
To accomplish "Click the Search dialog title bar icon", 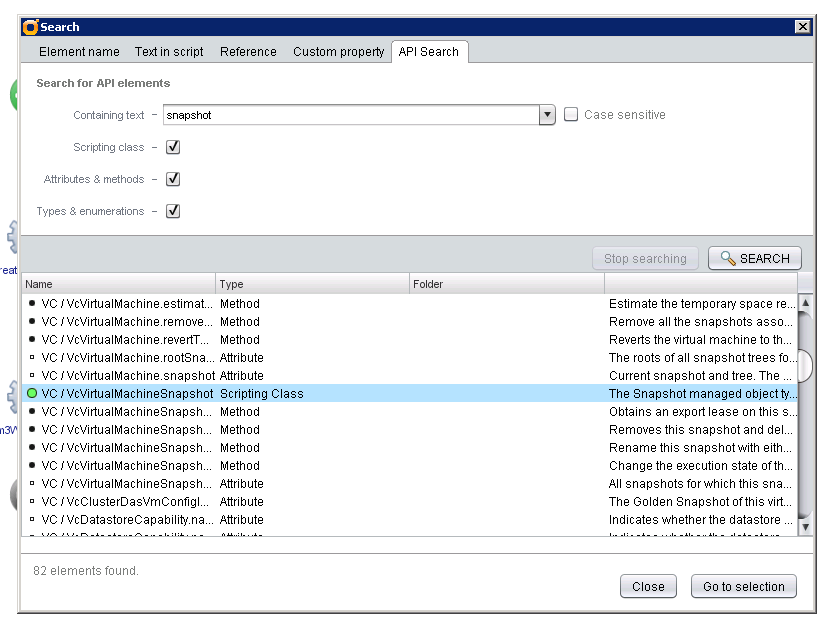I will (x=31, y=27).
